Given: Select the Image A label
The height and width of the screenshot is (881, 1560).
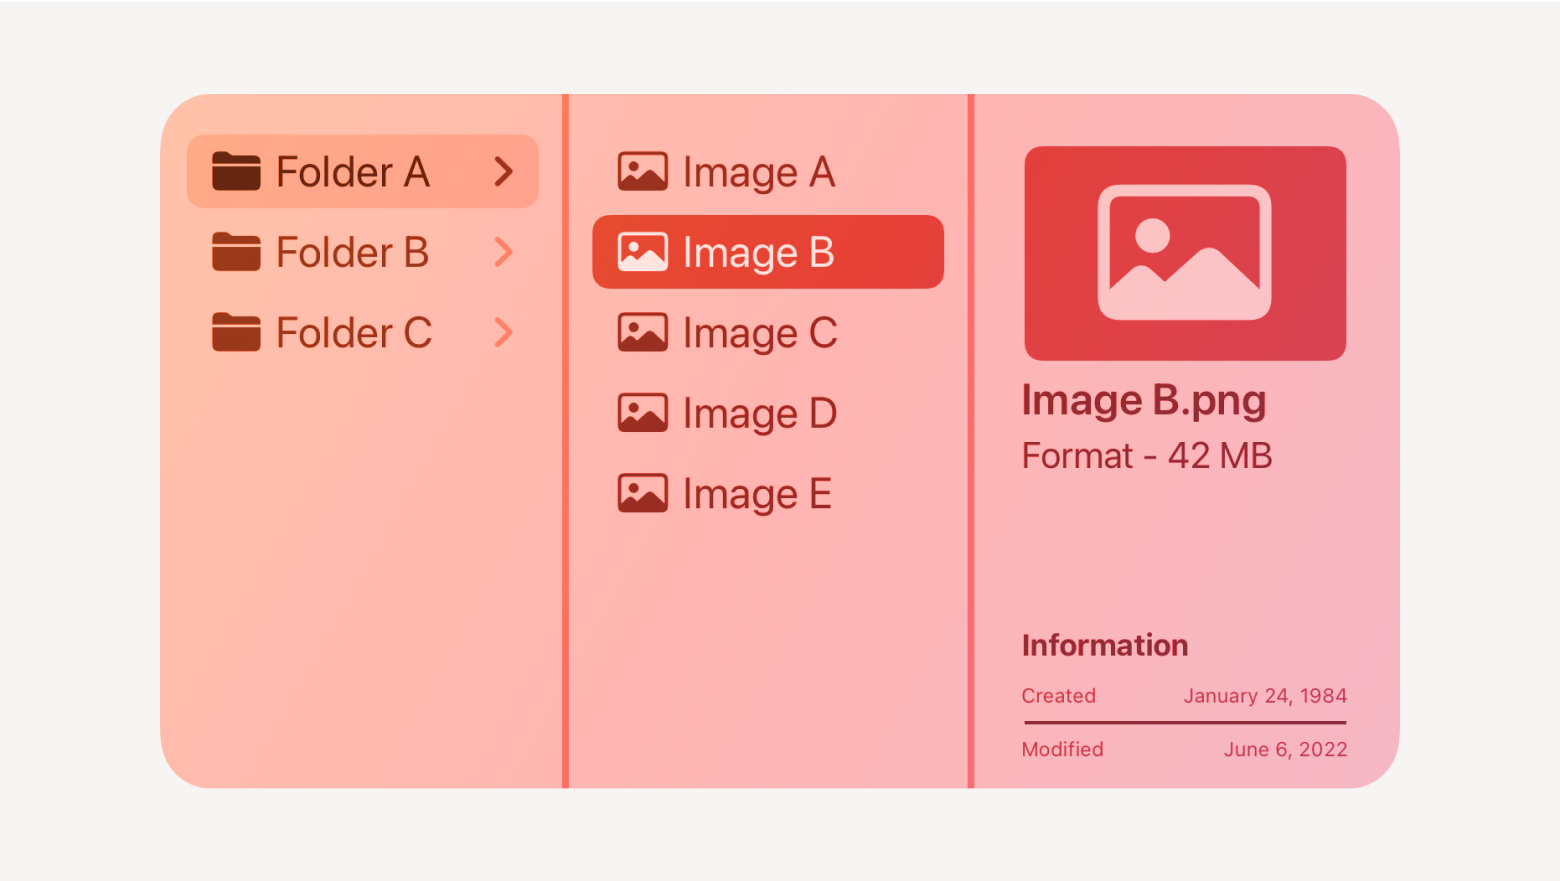Looking at the screenshot, I should (x=759, y=173).
